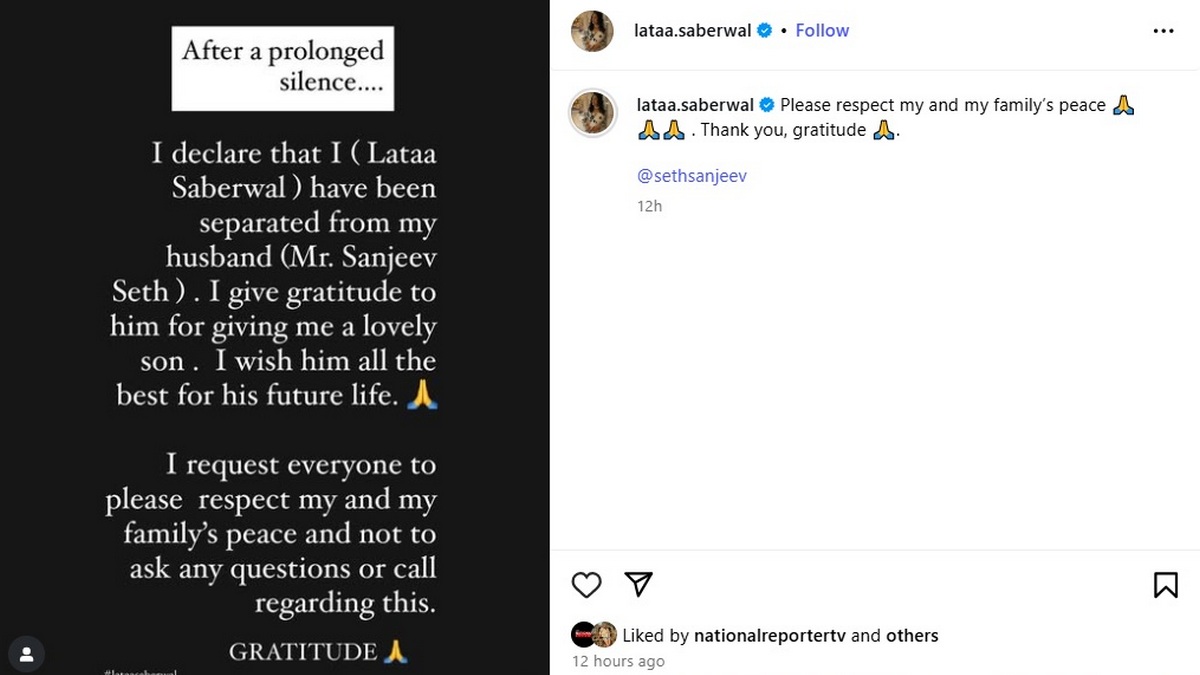Open the header profile picture of lataa.saberwal
Screen dimensions: 1200x675
point(592,31)
